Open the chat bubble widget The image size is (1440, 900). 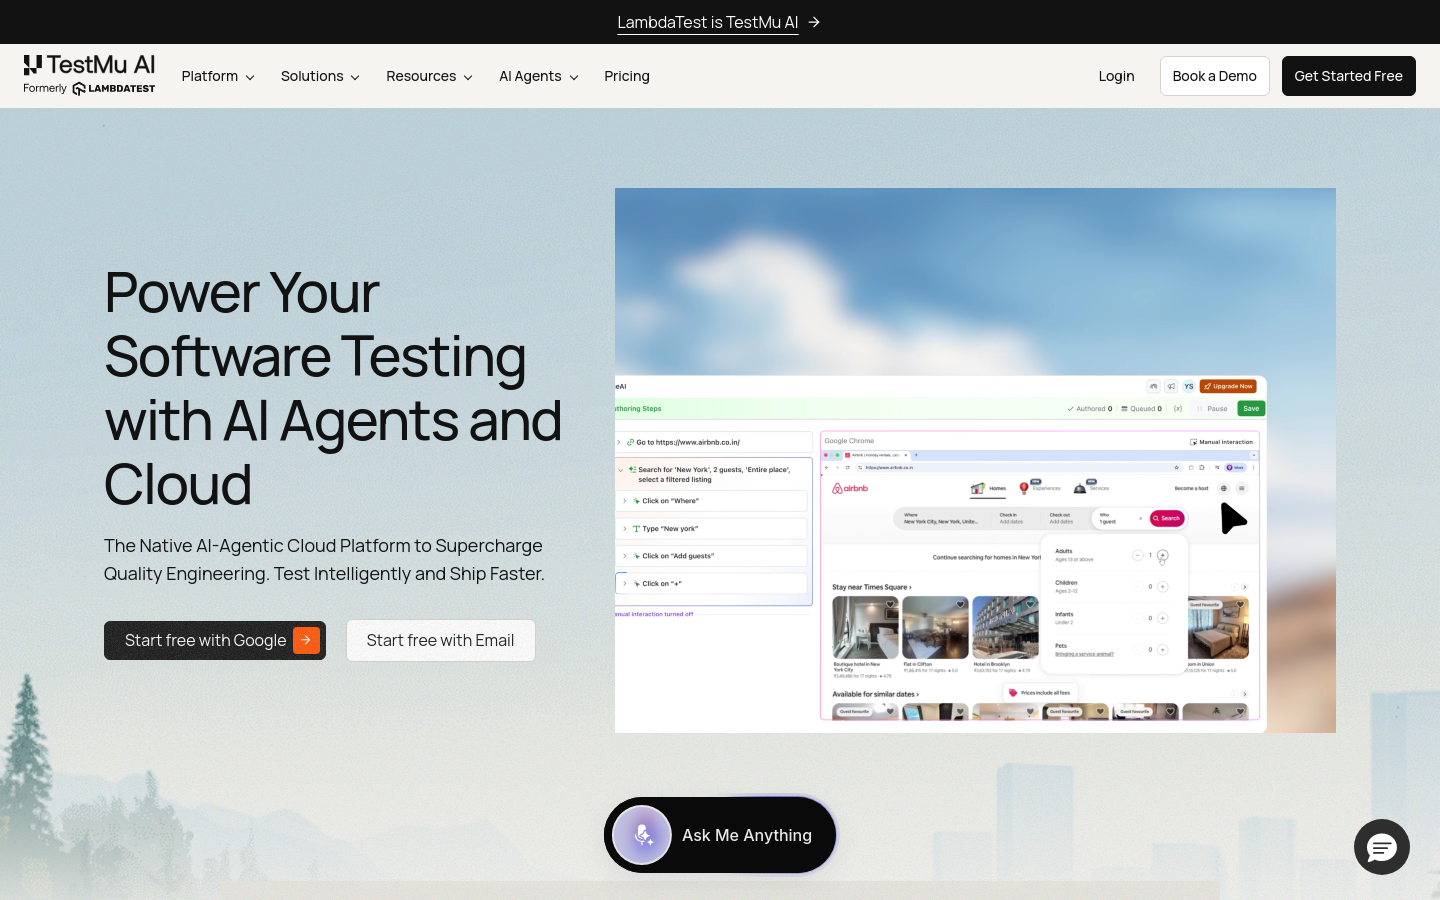point(1382,847)
